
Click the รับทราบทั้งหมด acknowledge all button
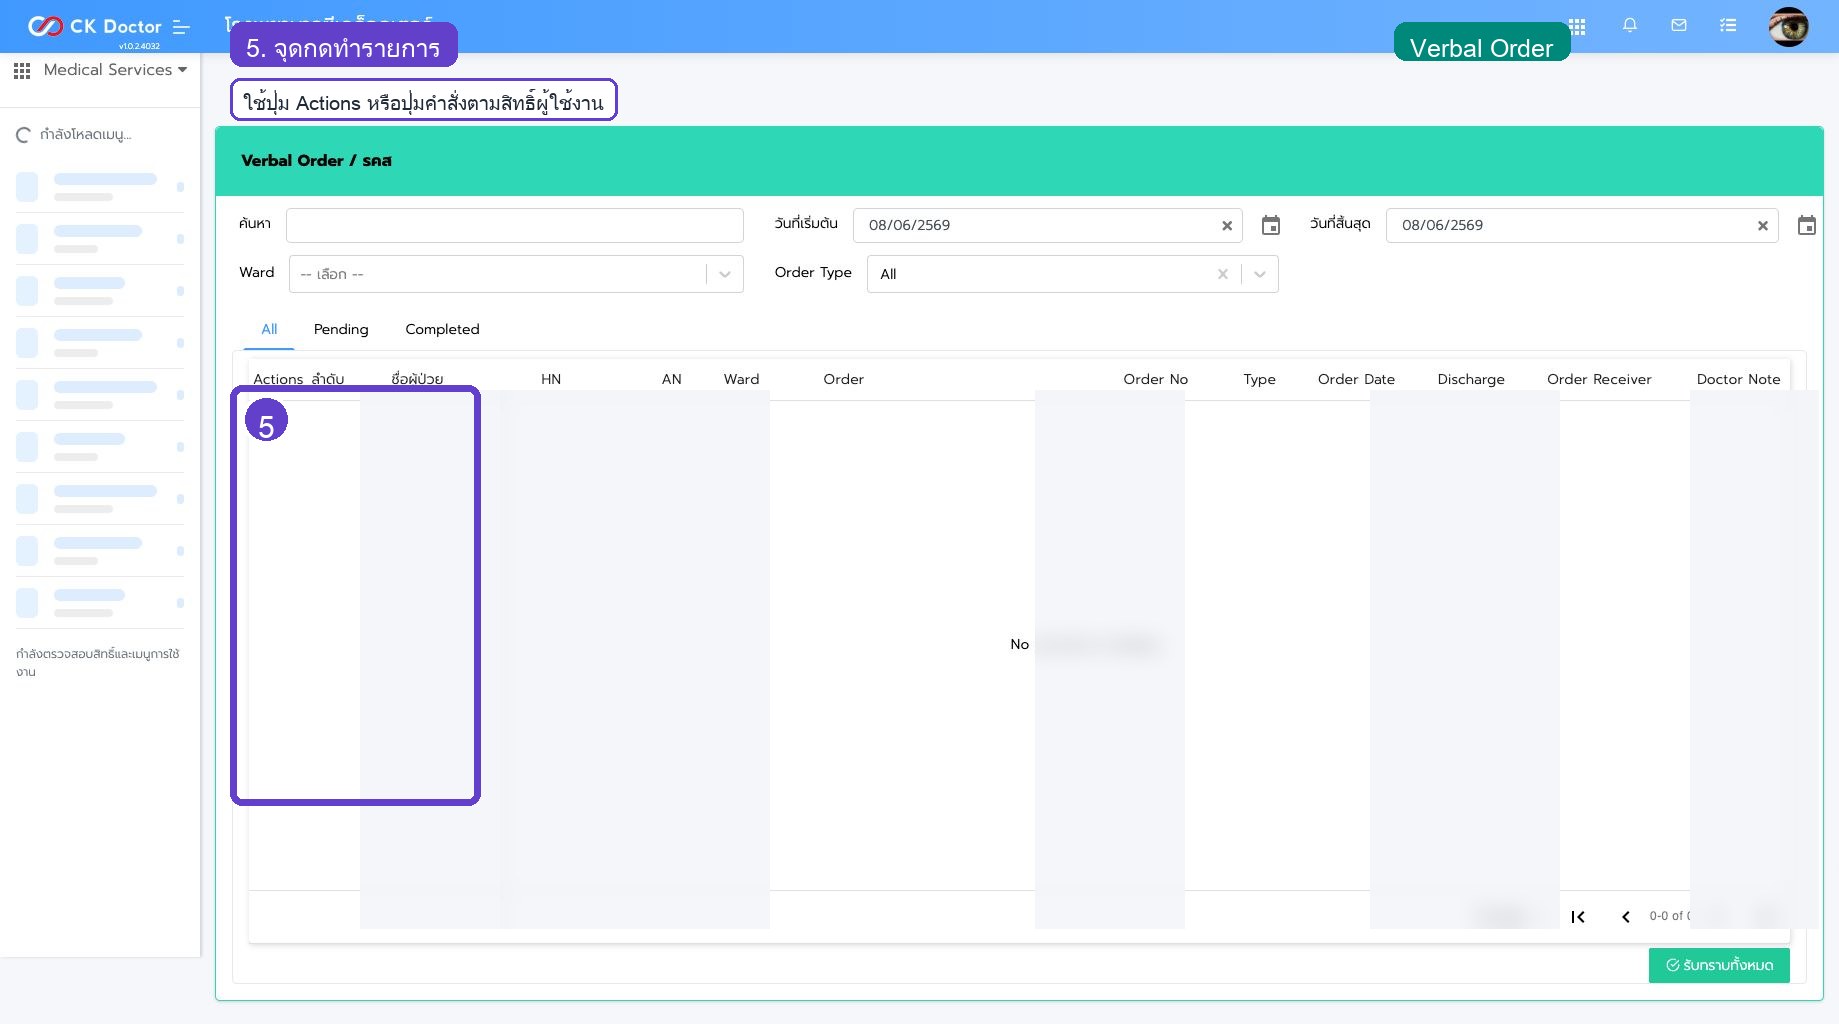coord(1719,965)
